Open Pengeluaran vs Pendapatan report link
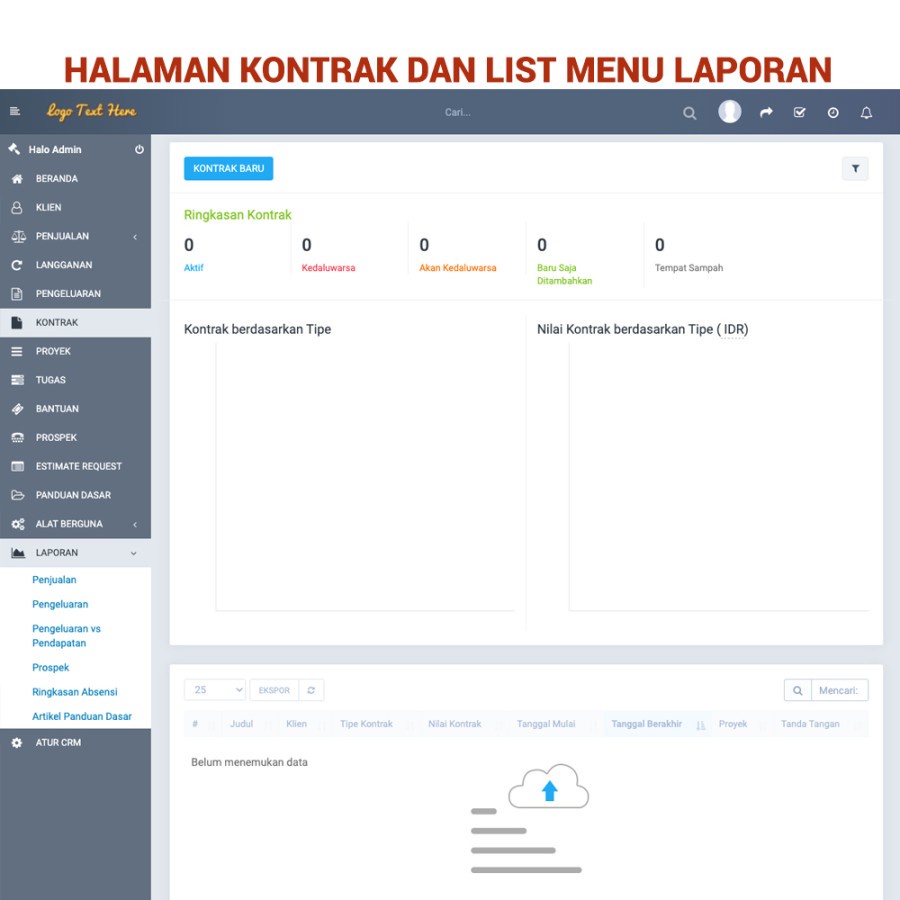The width and height of the screenshot is (900, 900). (x=66, y=636)
